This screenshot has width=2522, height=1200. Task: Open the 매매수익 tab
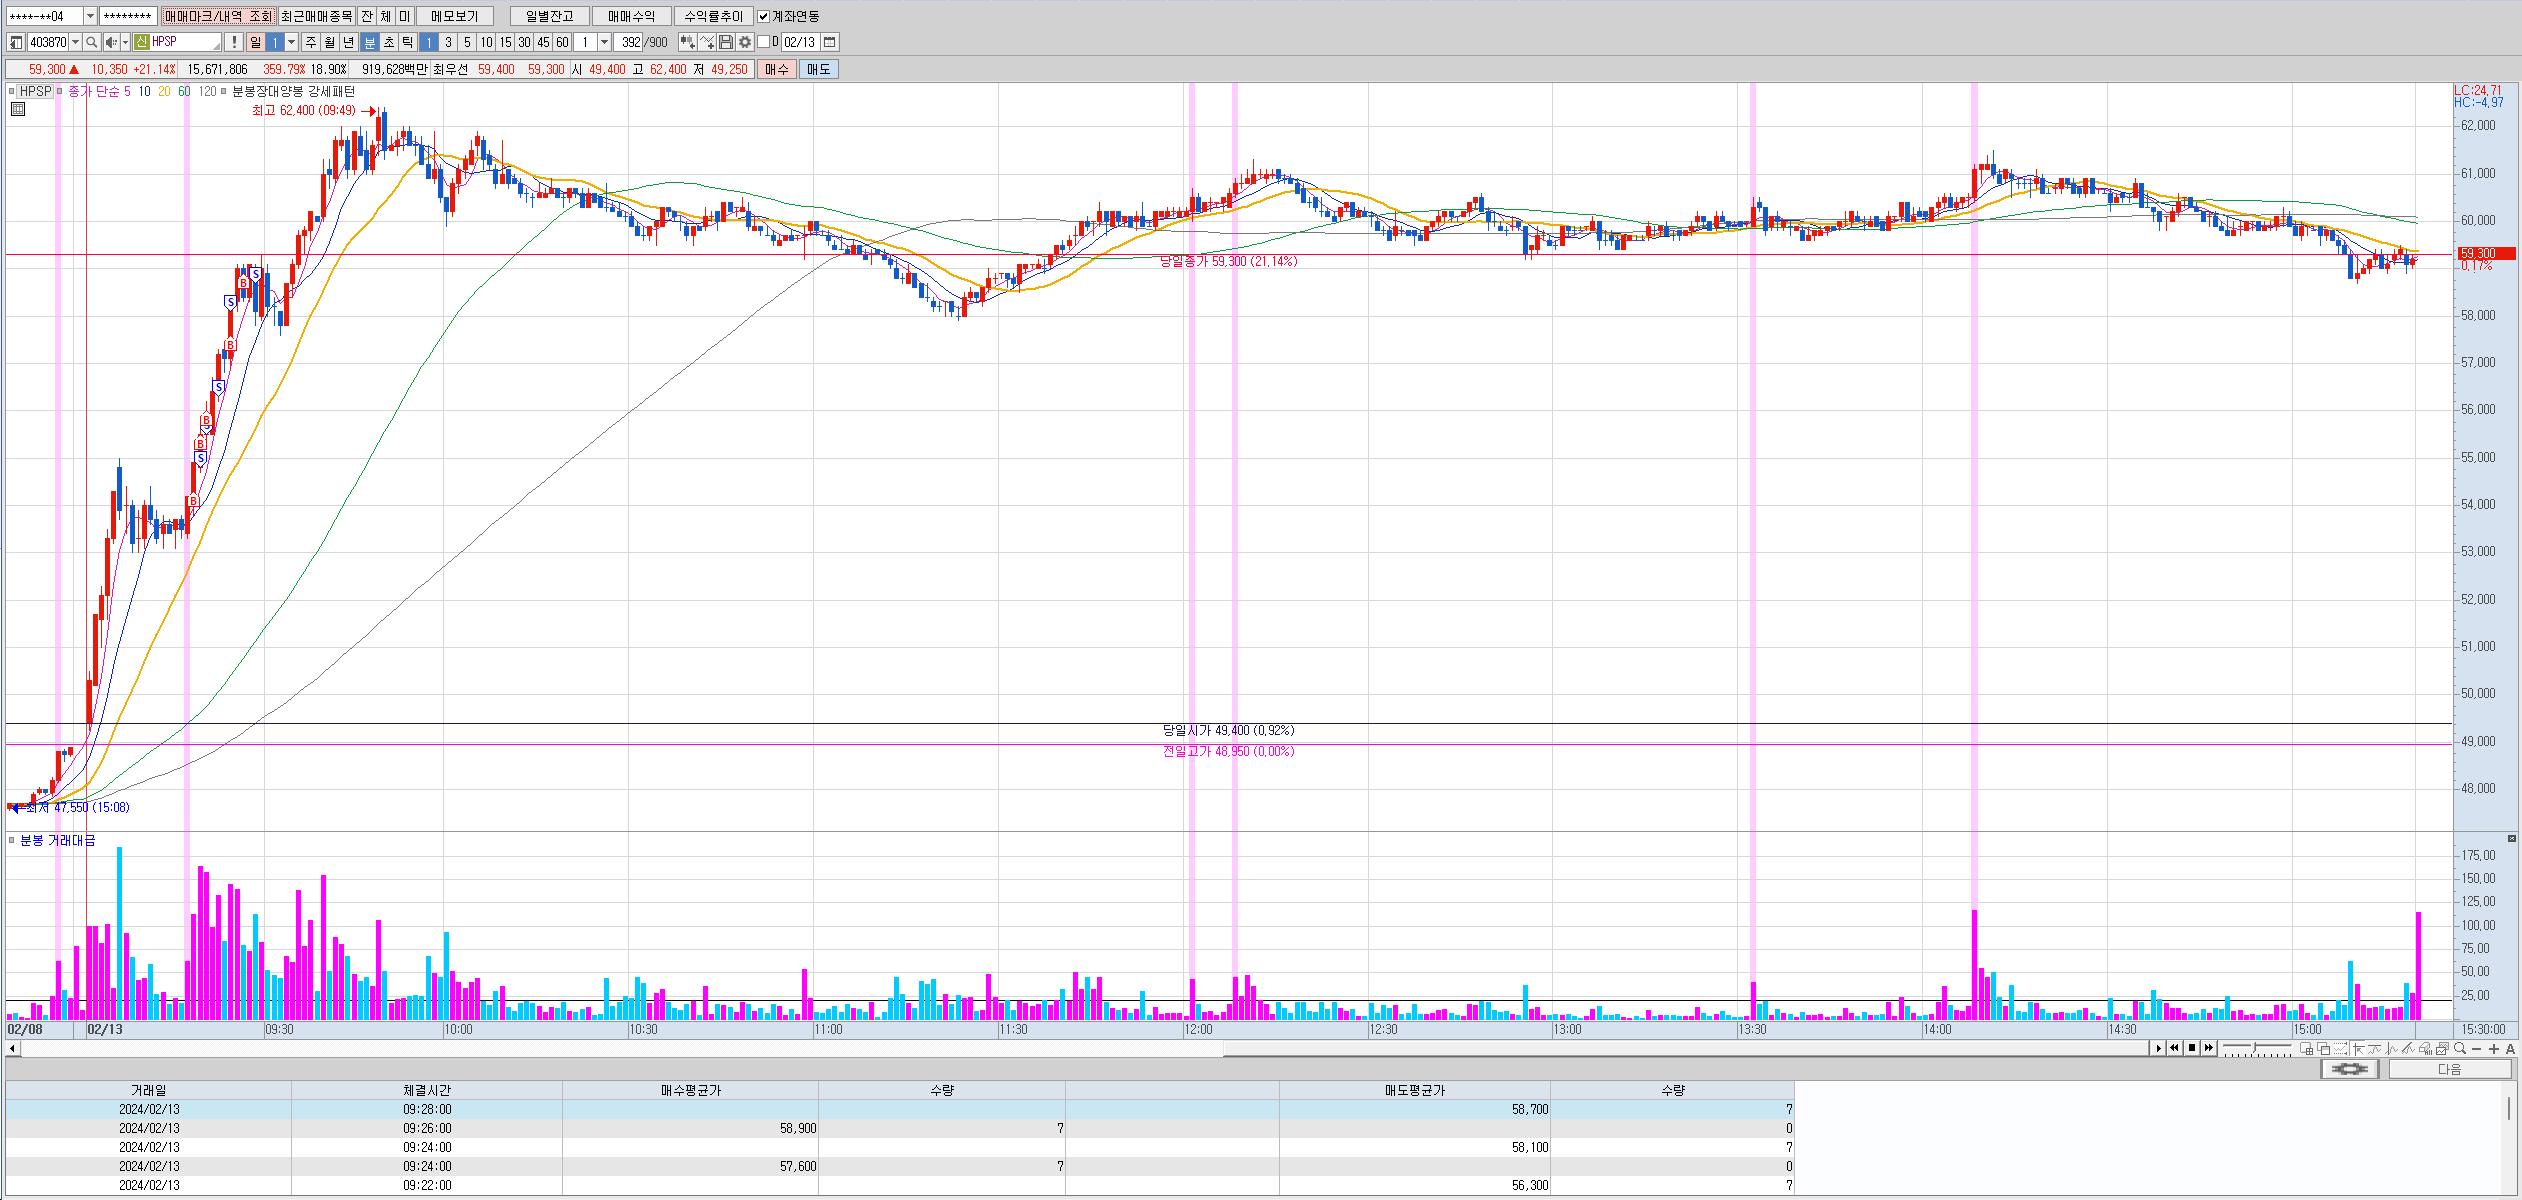[x=631, y=16]
